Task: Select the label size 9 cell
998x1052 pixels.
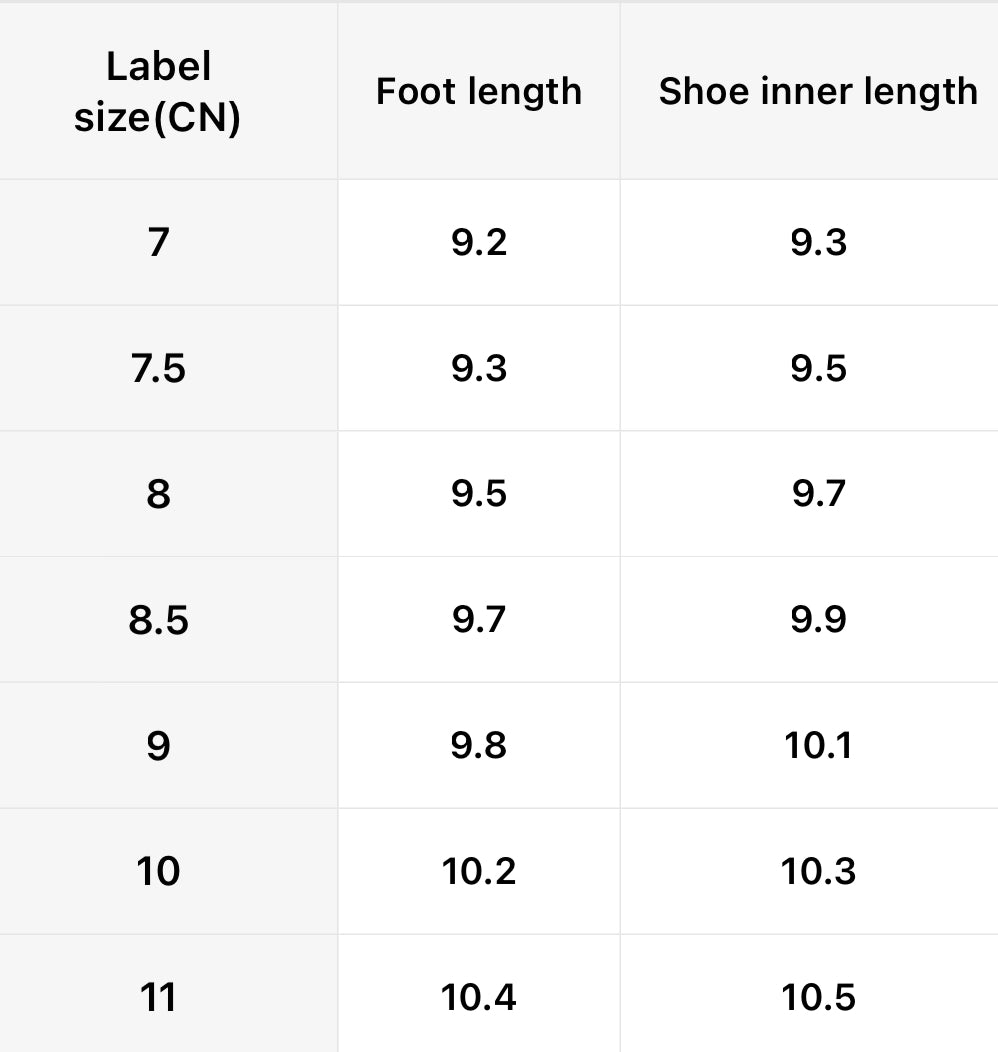Action: click(x=158, y=746)
